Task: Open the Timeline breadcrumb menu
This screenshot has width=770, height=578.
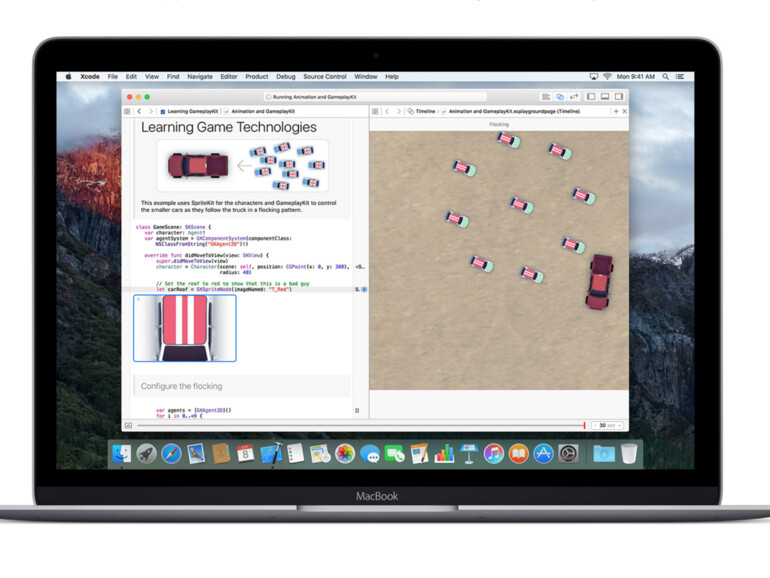Action: click(x=421, y=111)
